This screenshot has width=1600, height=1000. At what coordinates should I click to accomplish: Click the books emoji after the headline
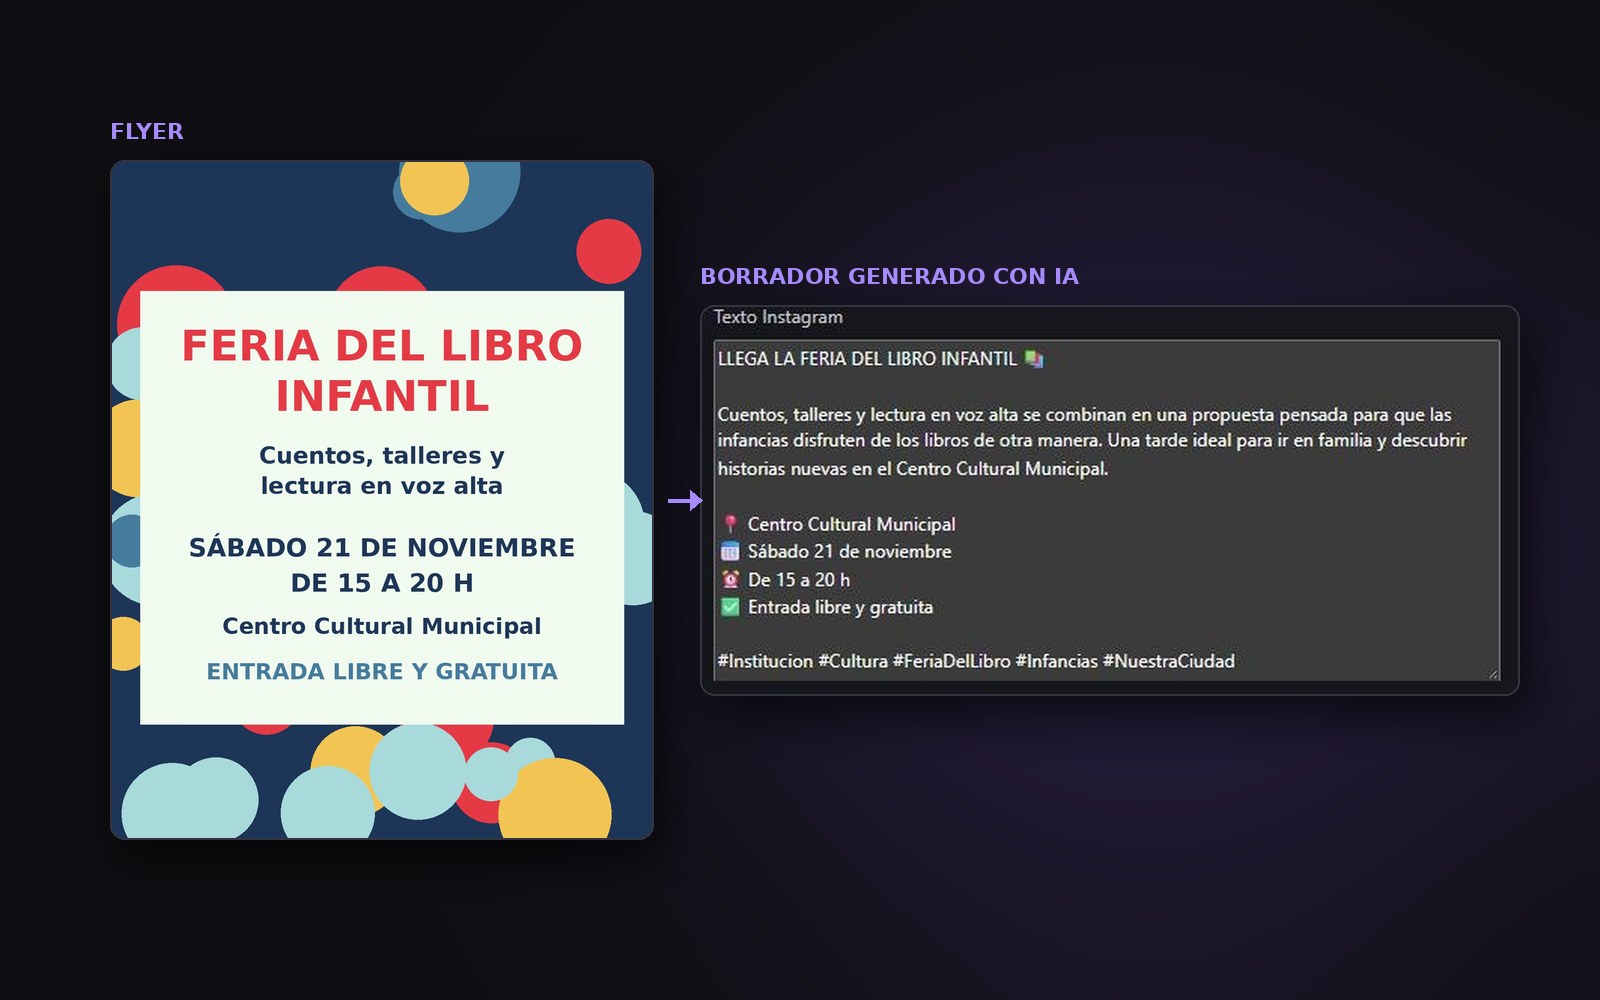(x=1034, y=359)
